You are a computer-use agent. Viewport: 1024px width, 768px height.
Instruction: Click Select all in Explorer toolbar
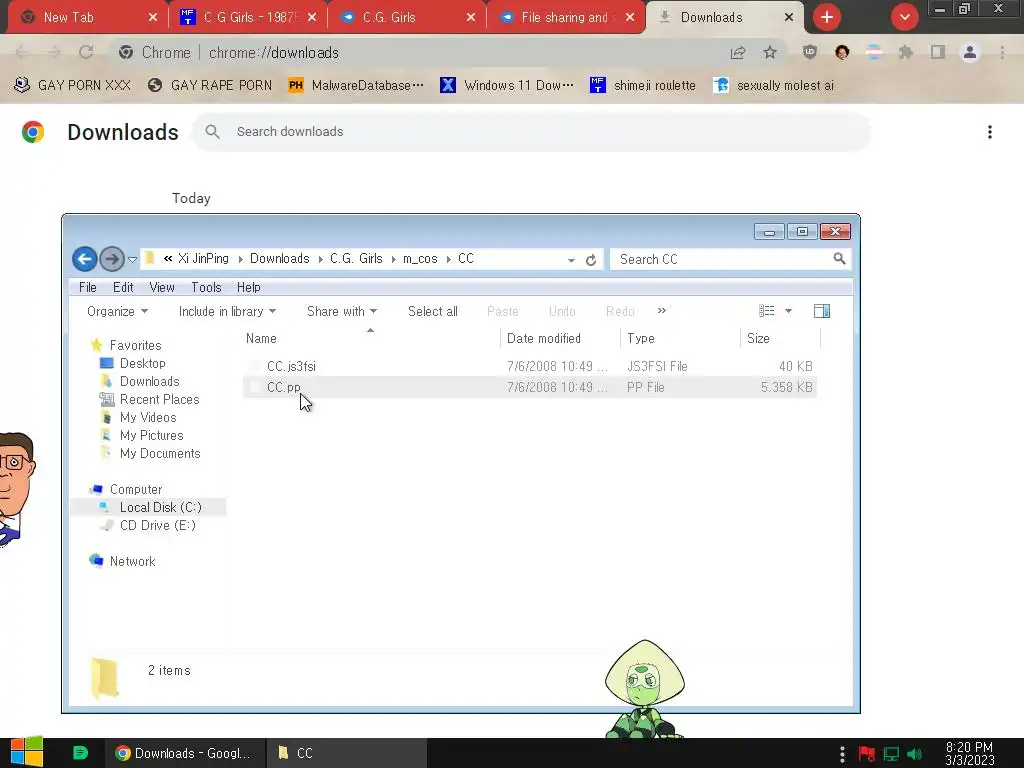(433, 312)
